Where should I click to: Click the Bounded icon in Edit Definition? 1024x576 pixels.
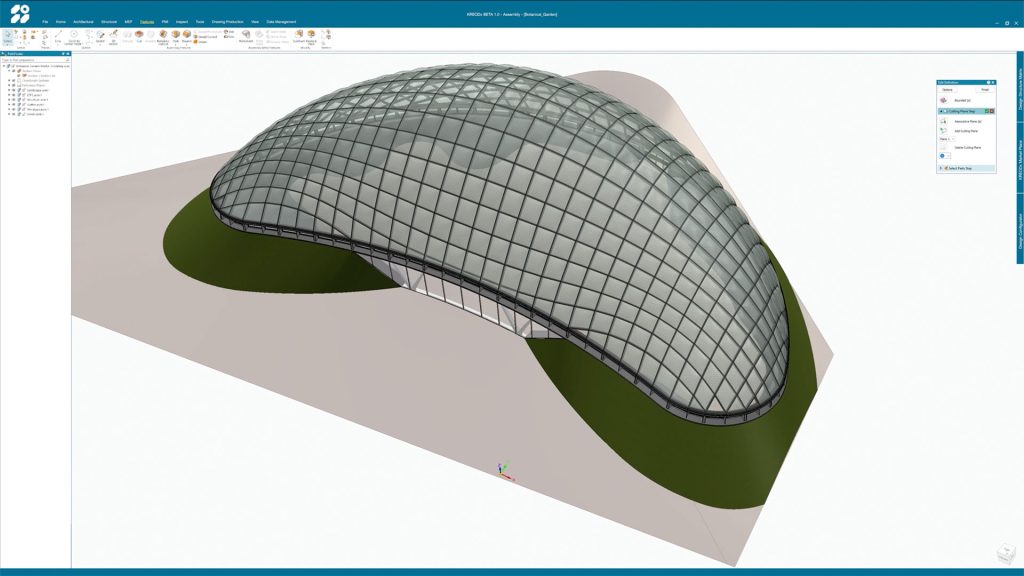coord(943,100)
